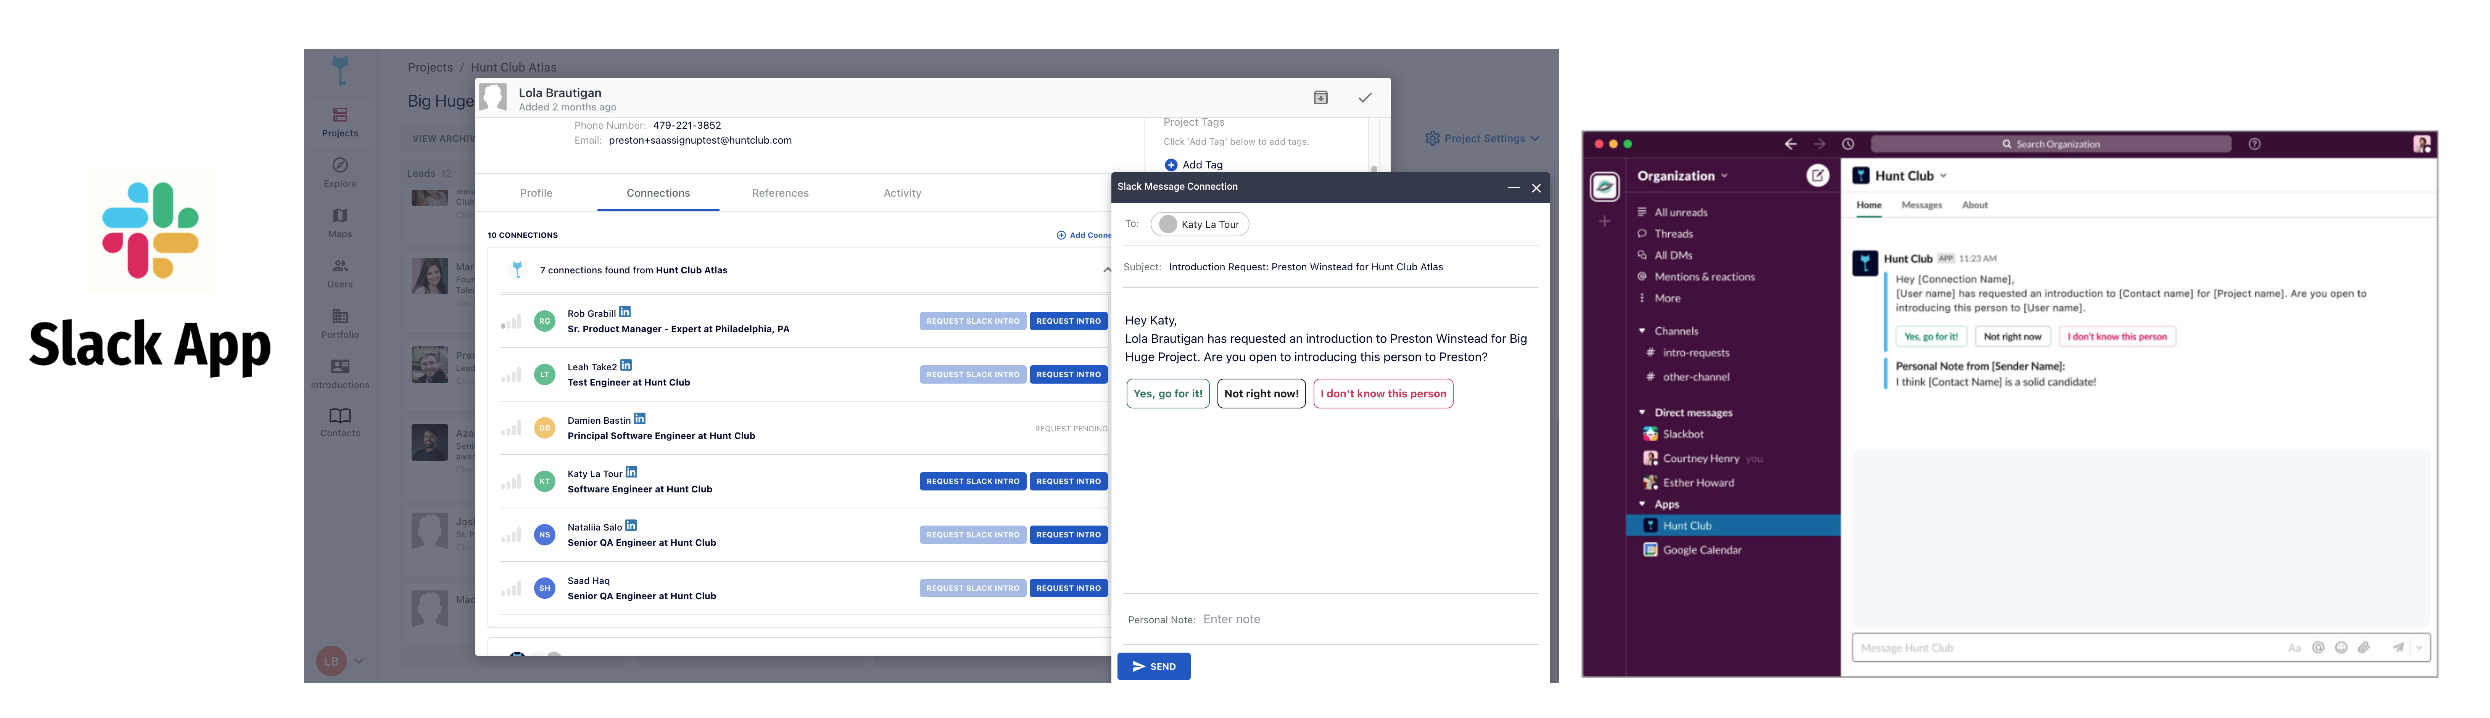Click Add Tag plus icon
This screenshot has height=718, width=2490.
(x=1171, y=165)
